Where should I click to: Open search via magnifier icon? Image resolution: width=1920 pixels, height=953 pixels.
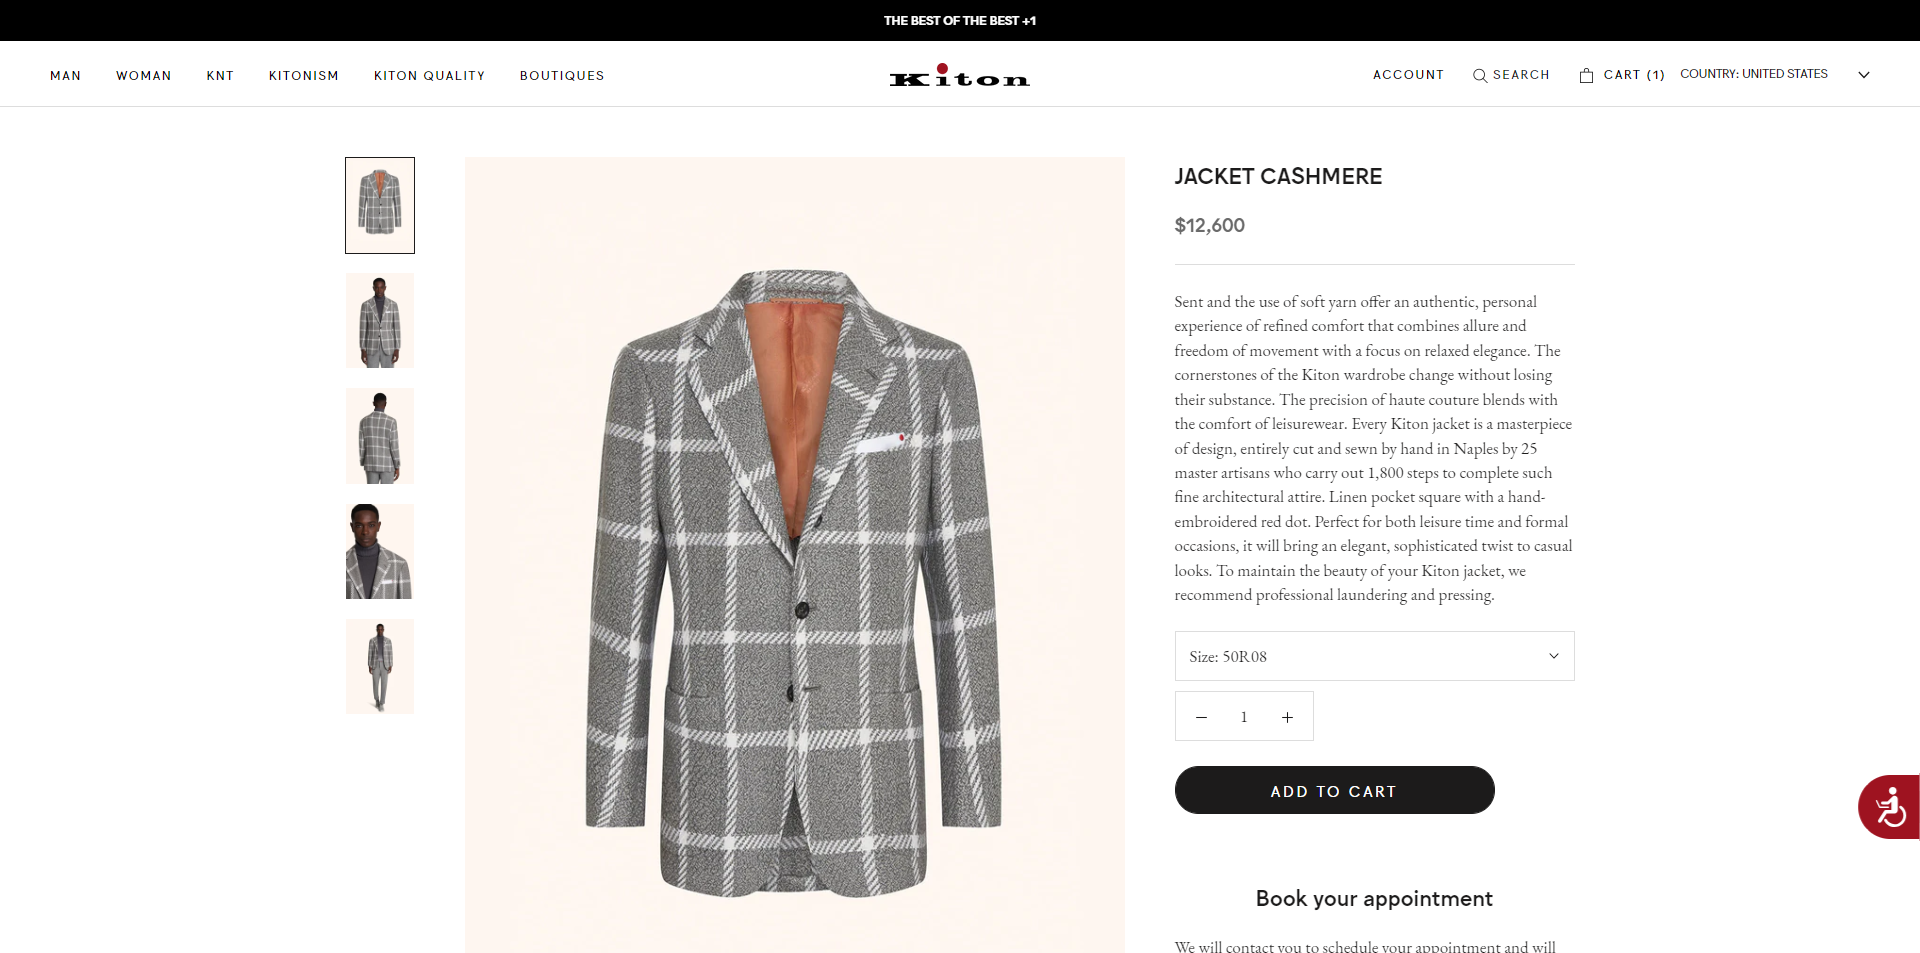(1480, 76)
